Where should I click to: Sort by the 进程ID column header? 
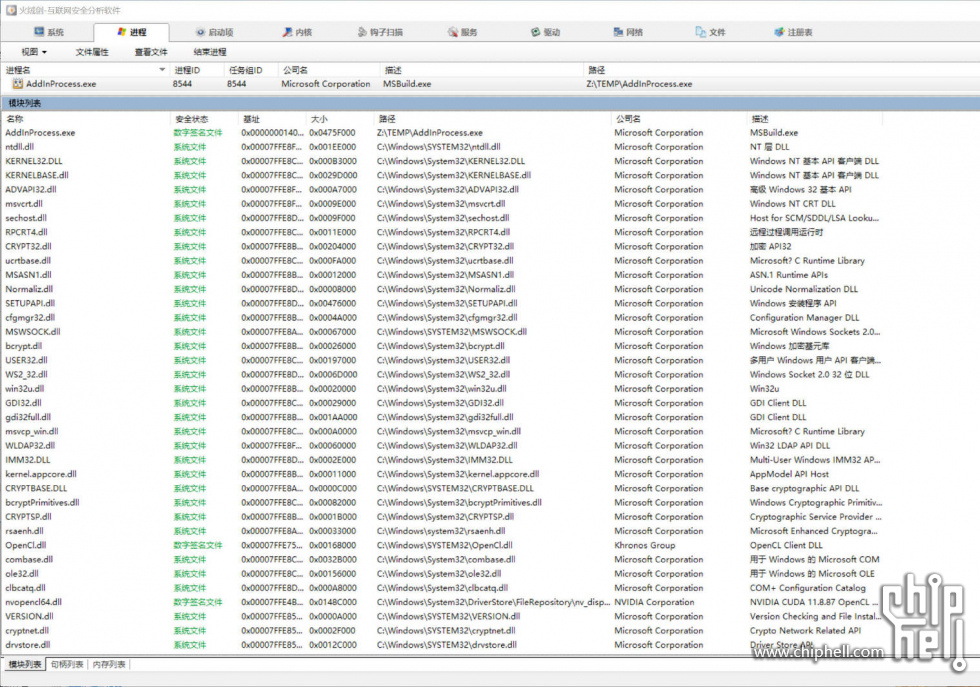pyautogui.click(x=196, y=70)
